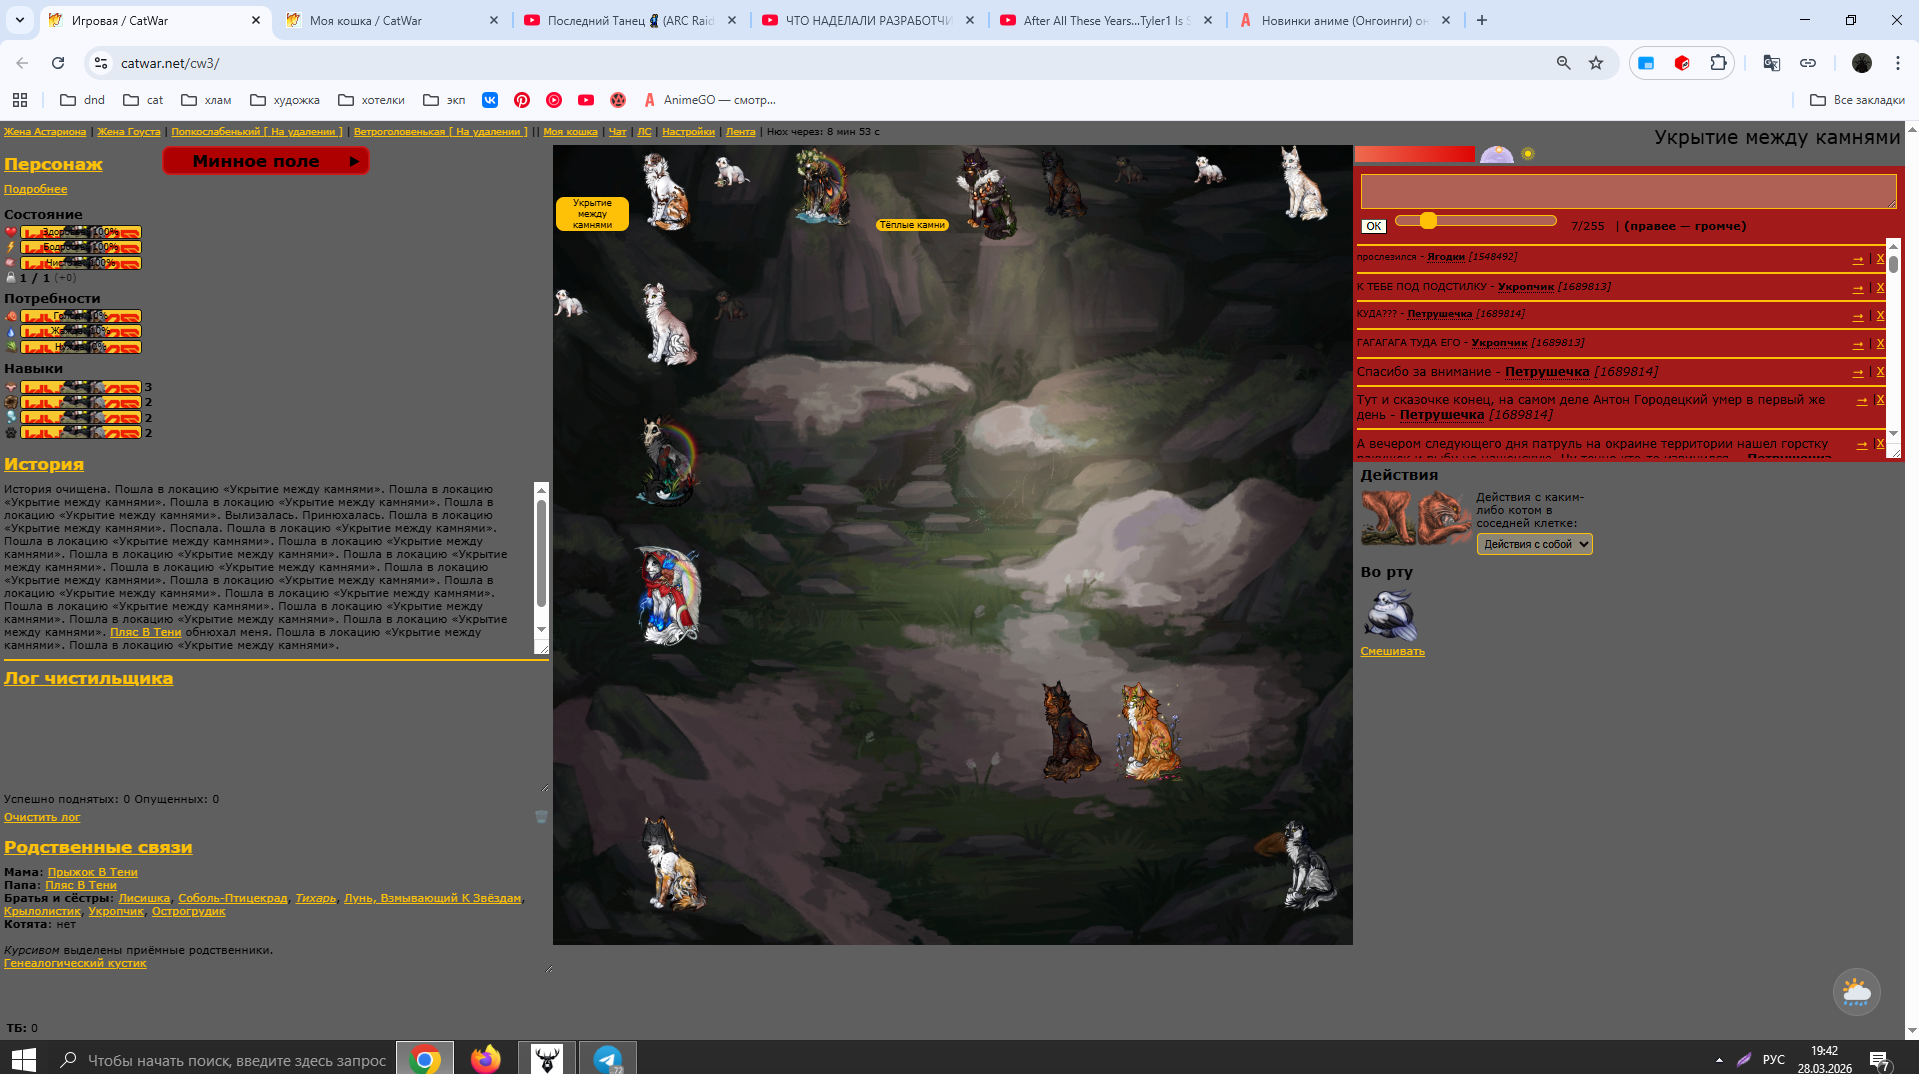This screenshot has width=1919, height=1074.
Task: Click 'Очистить лог' link
Action: [42, 817]
